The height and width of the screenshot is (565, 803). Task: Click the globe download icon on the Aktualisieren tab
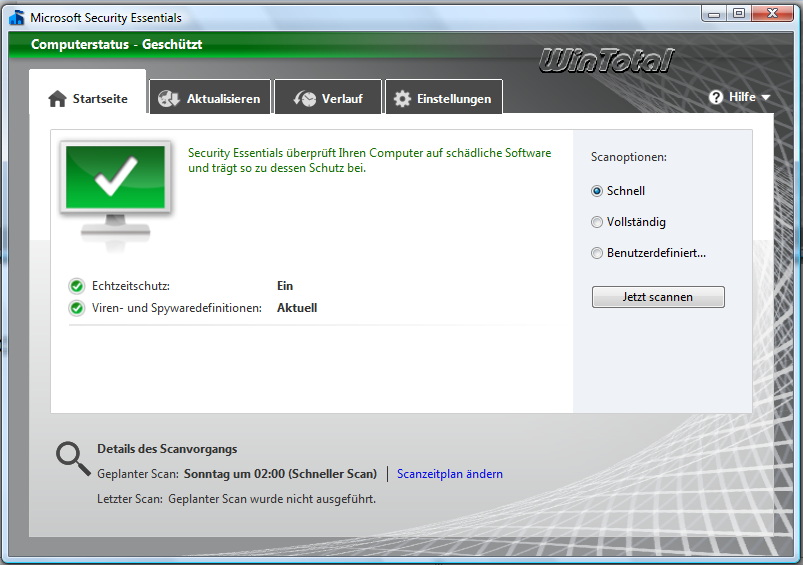168,98
